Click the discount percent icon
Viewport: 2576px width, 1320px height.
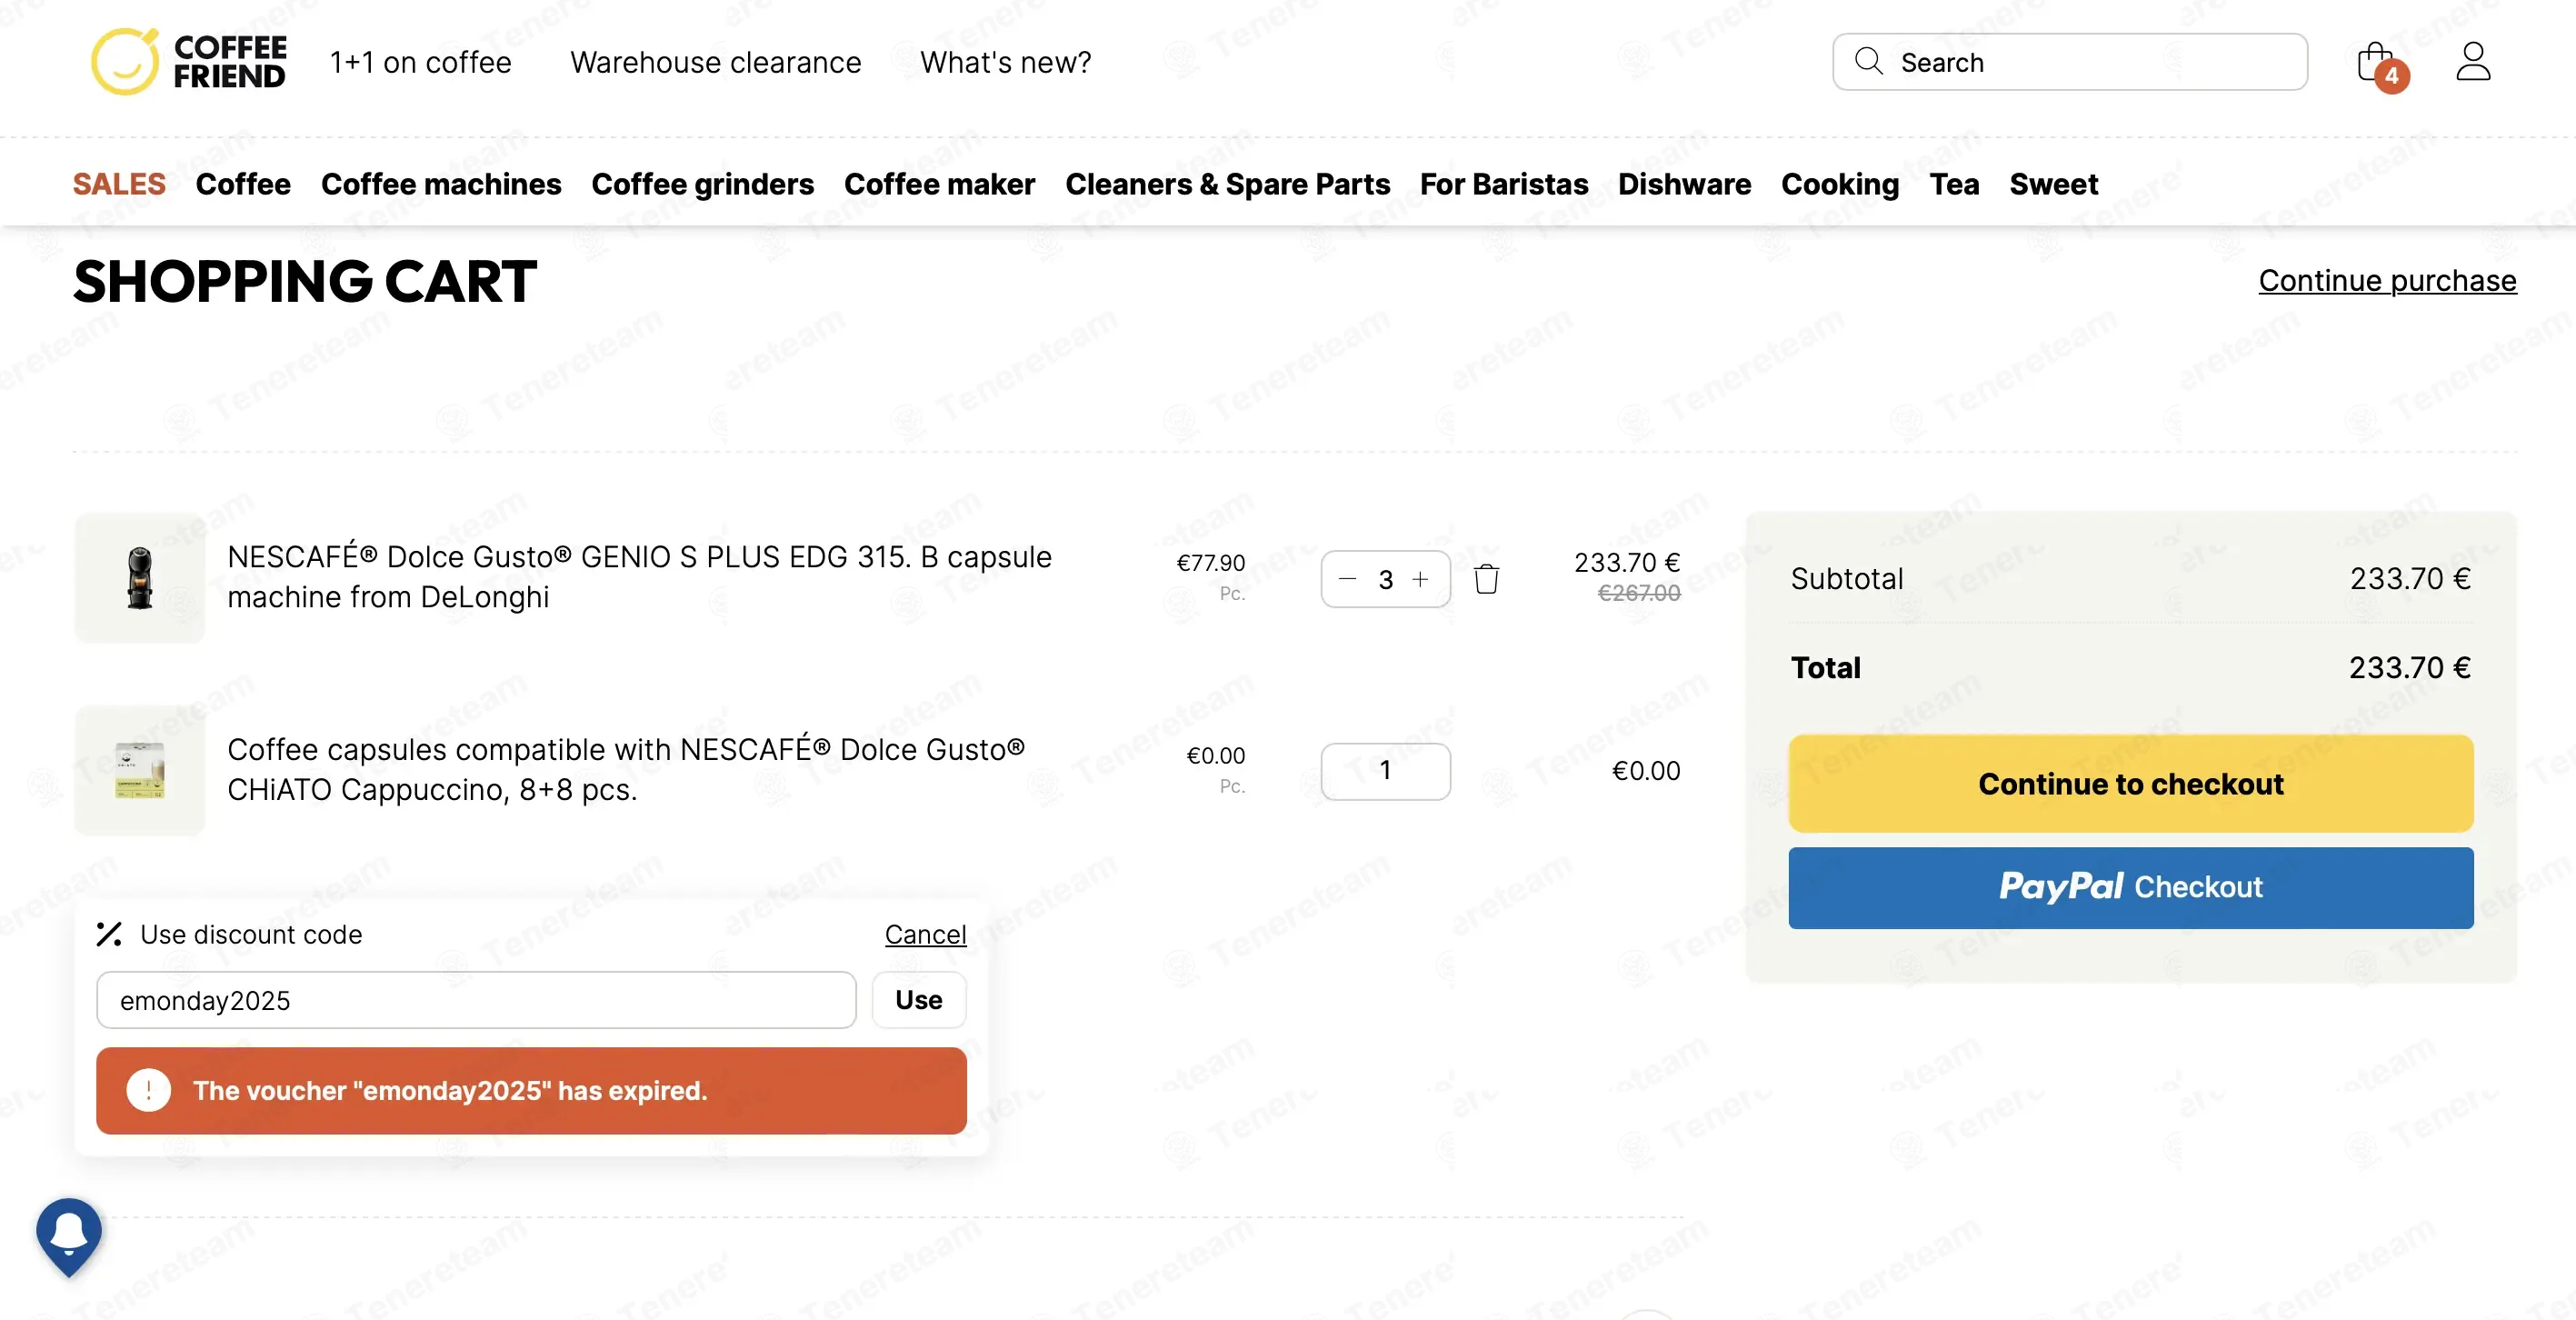109,934
